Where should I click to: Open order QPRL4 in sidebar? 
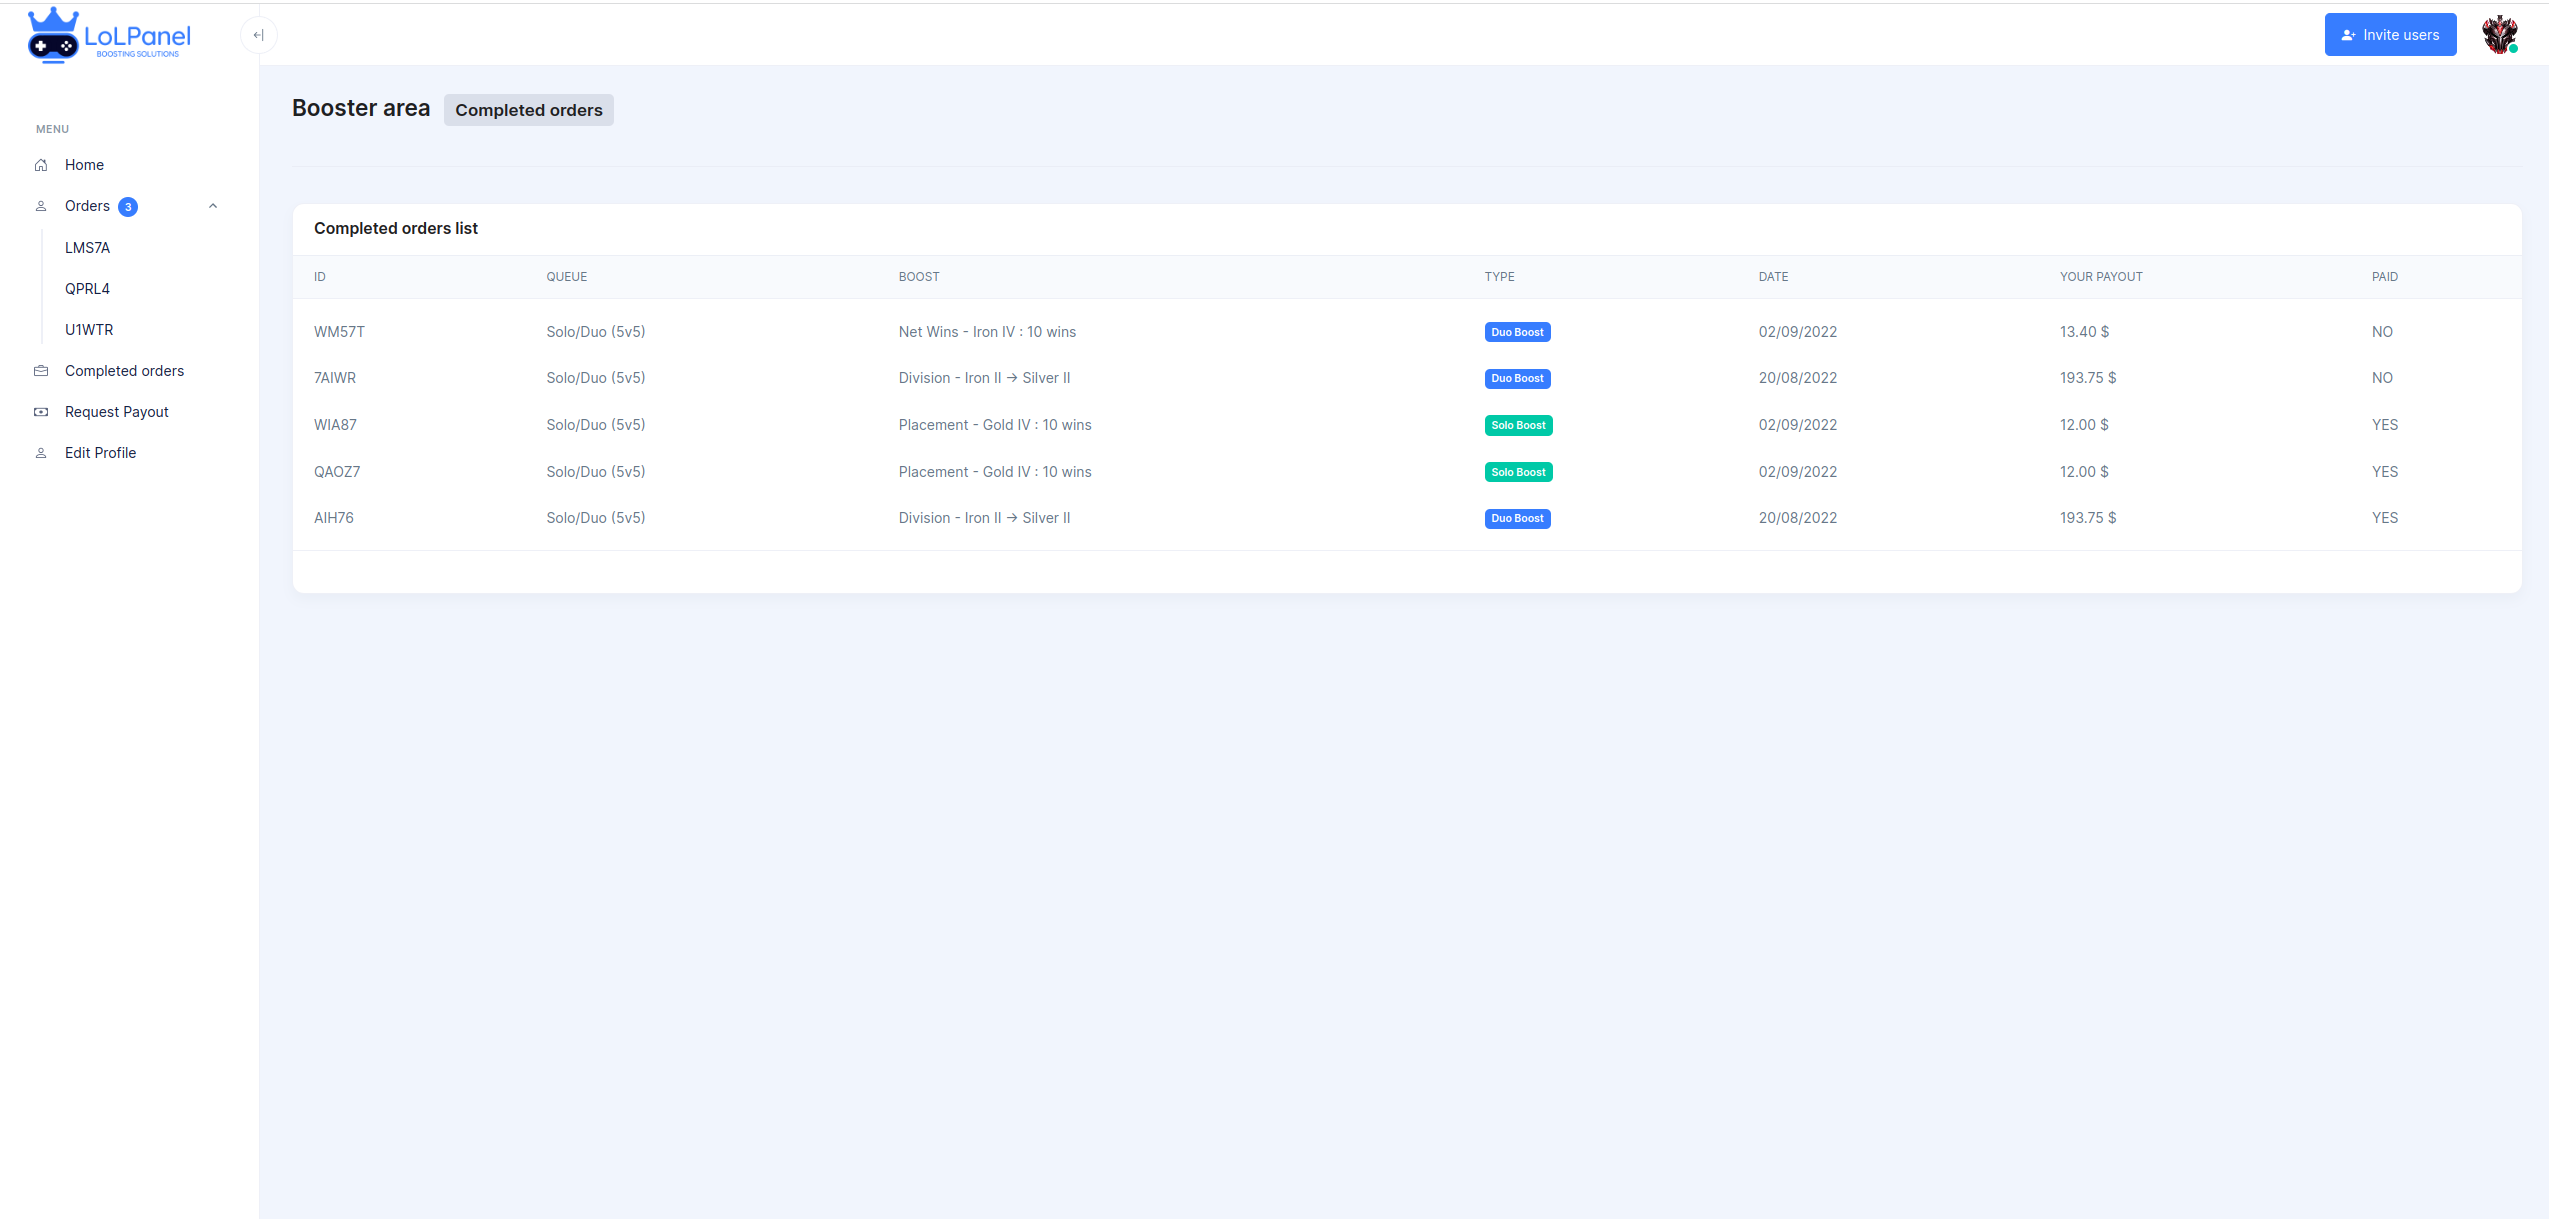coord(88,289)
